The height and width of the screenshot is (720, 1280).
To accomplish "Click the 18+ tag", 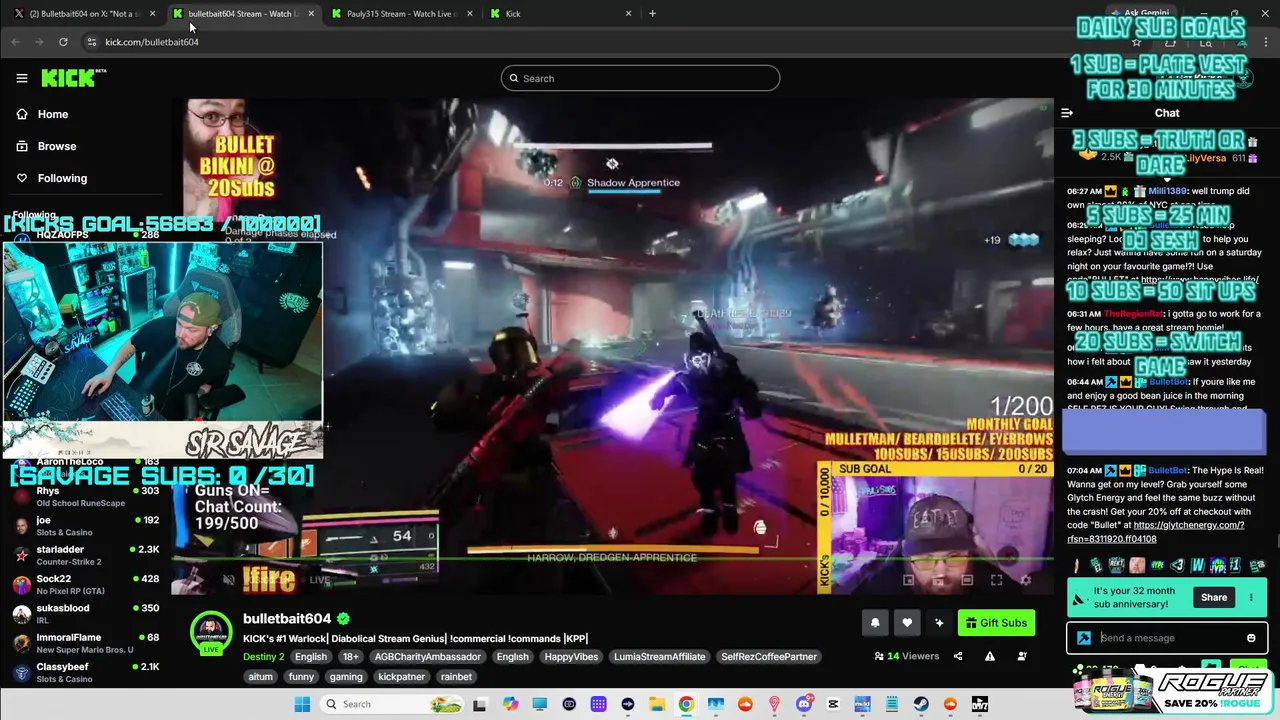I will click(350, 657).
